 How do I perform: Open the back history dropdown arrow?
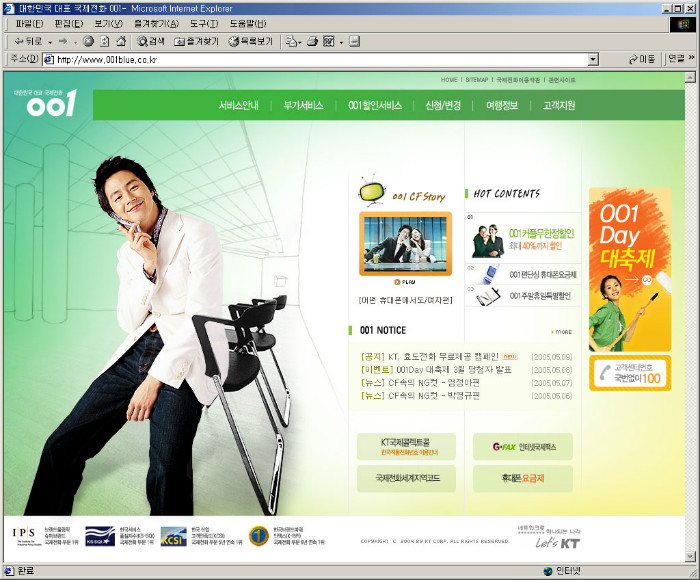(x=50, y=42)
